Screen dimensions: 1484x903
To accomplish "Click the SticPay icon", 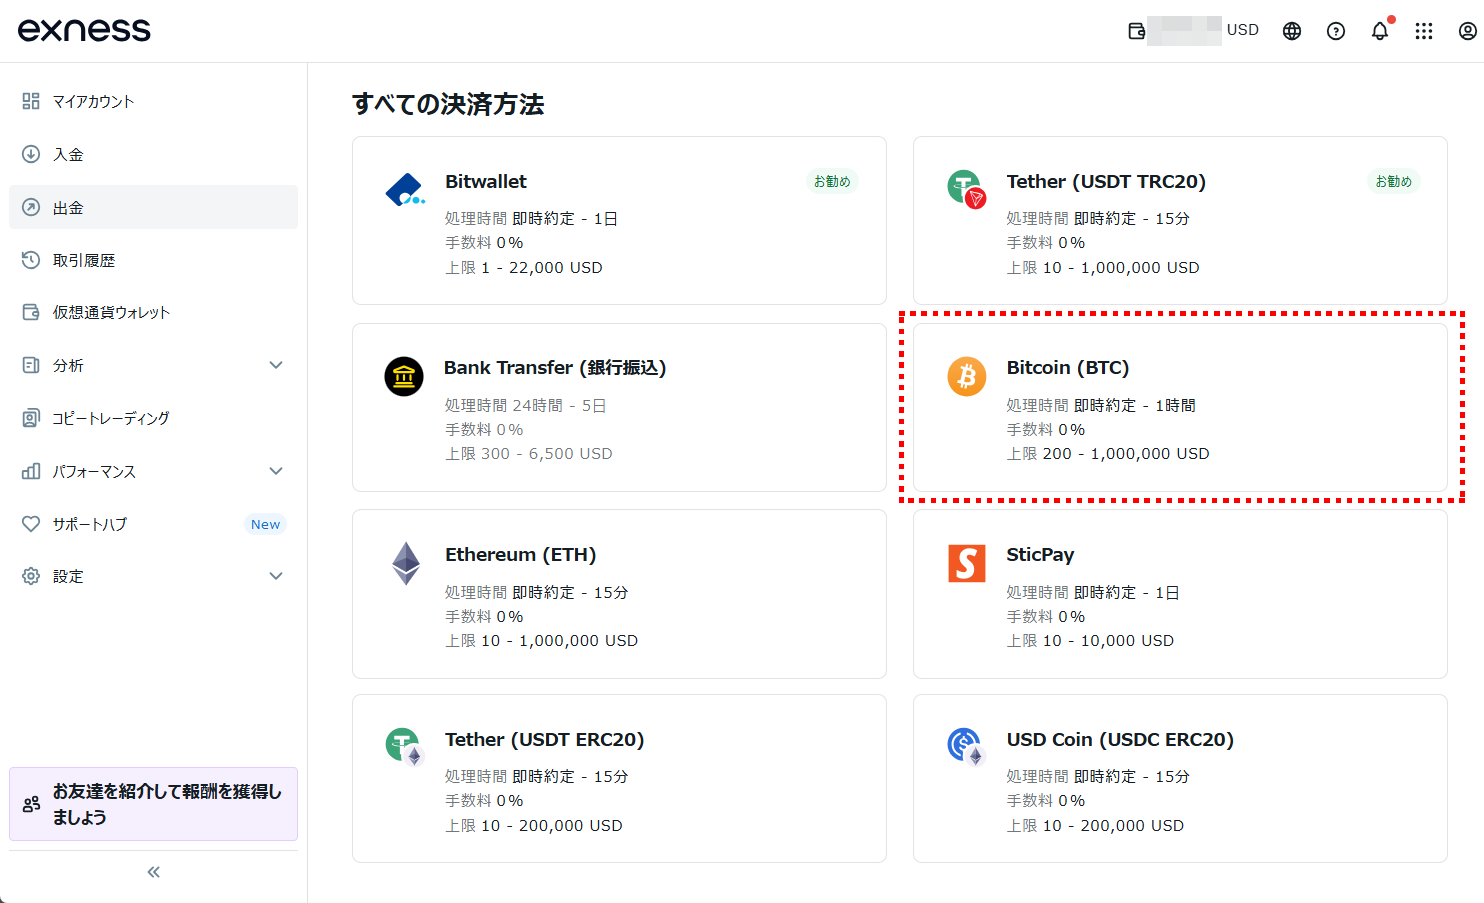I will pyautogui.click(x=965, y=561).
